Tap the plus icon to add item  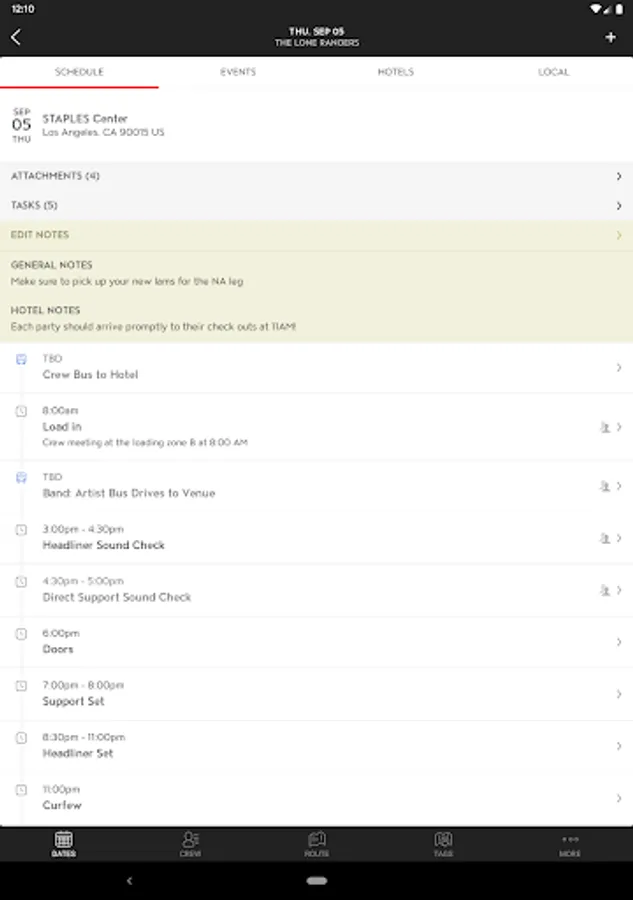(x=611, y=38)
